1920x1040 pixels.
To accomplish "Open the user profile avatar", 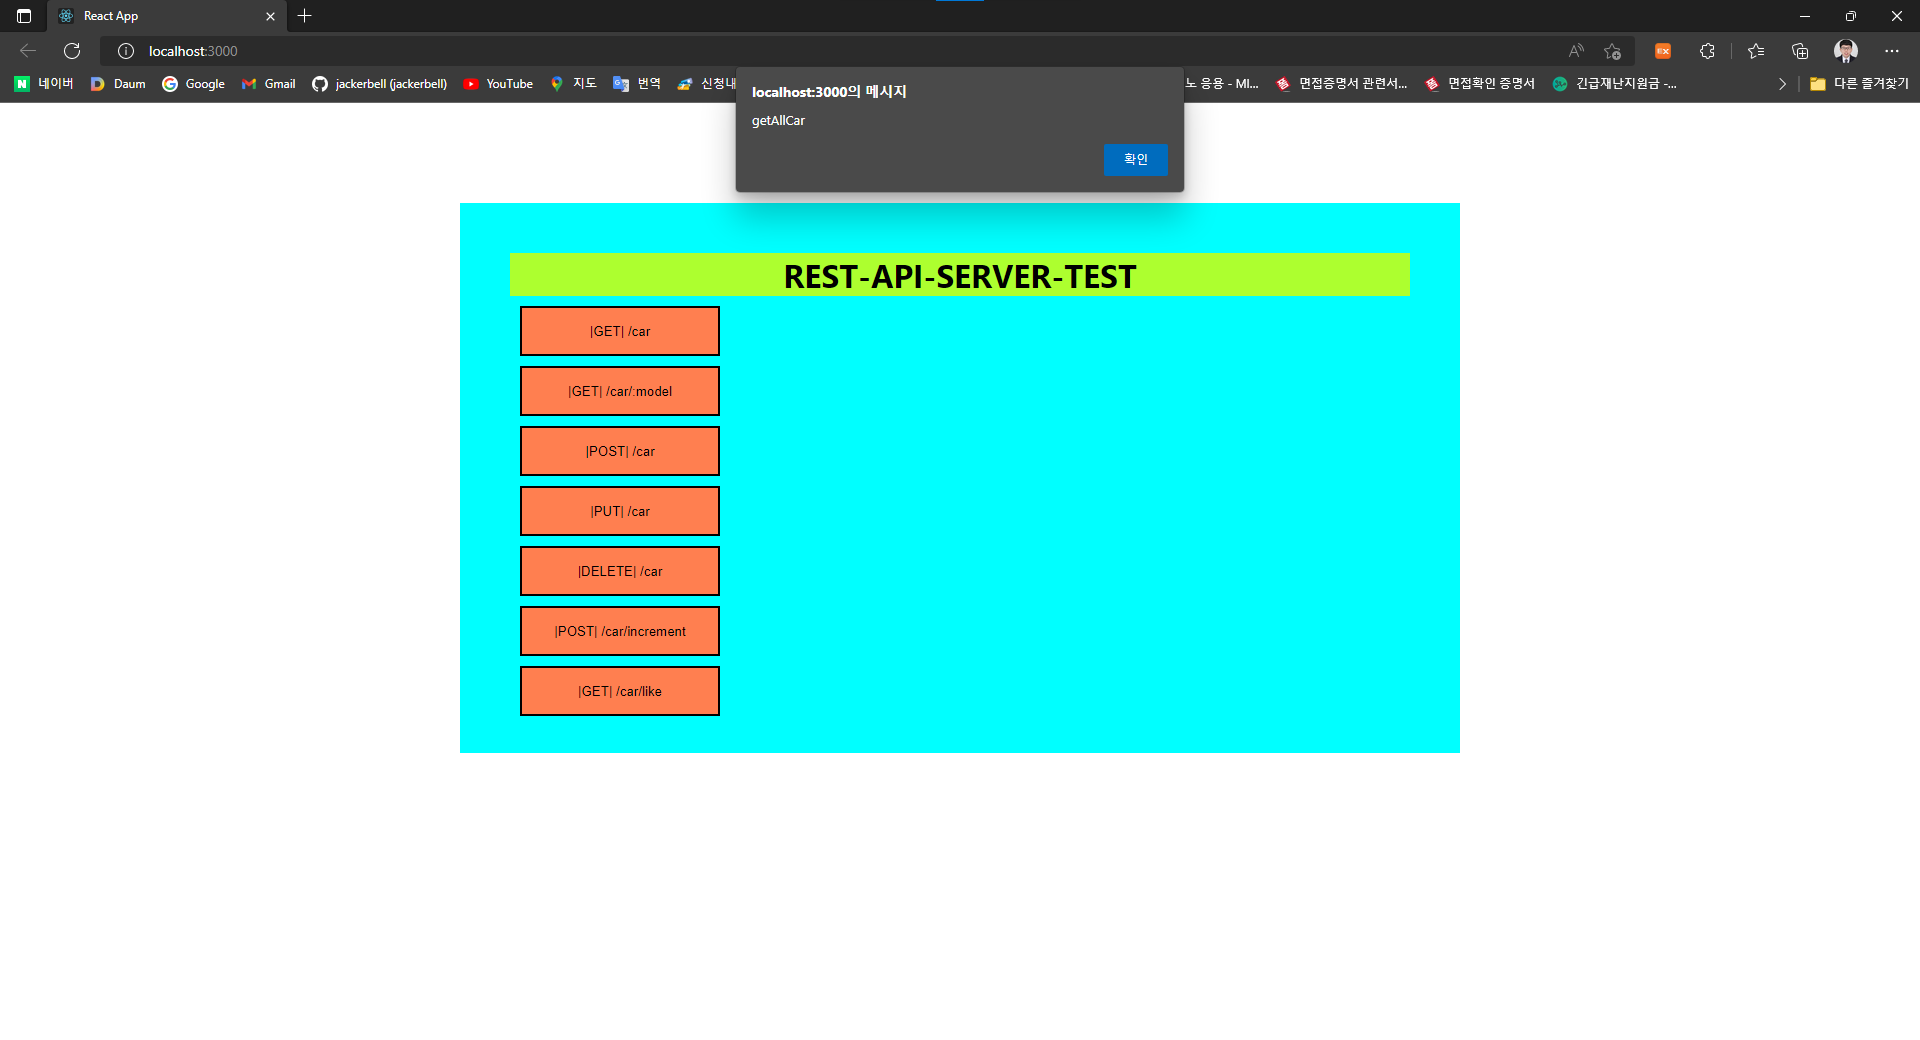I will tap(1846, 51).
